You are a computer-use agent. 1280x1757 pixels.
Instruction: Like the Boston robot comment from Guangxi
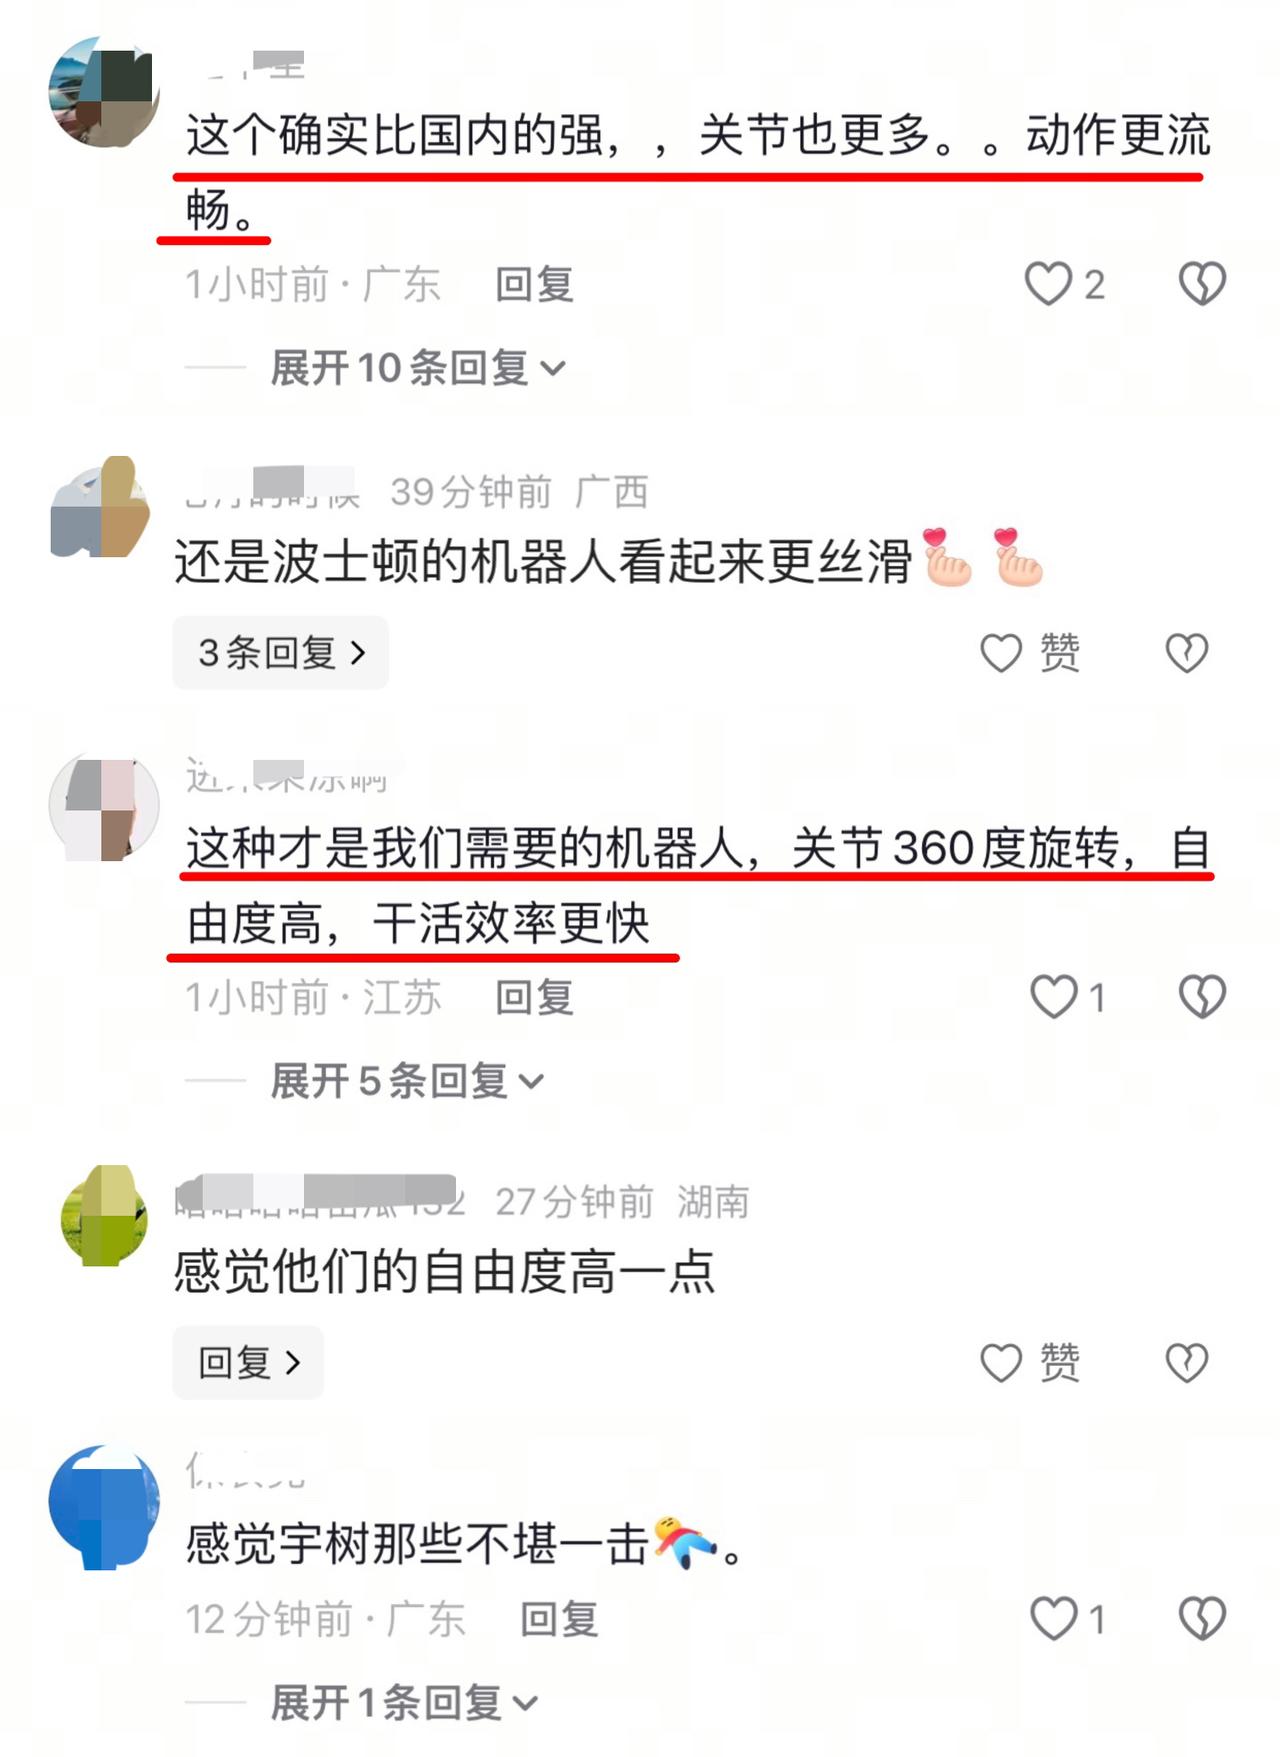[x=1001, y=653]
